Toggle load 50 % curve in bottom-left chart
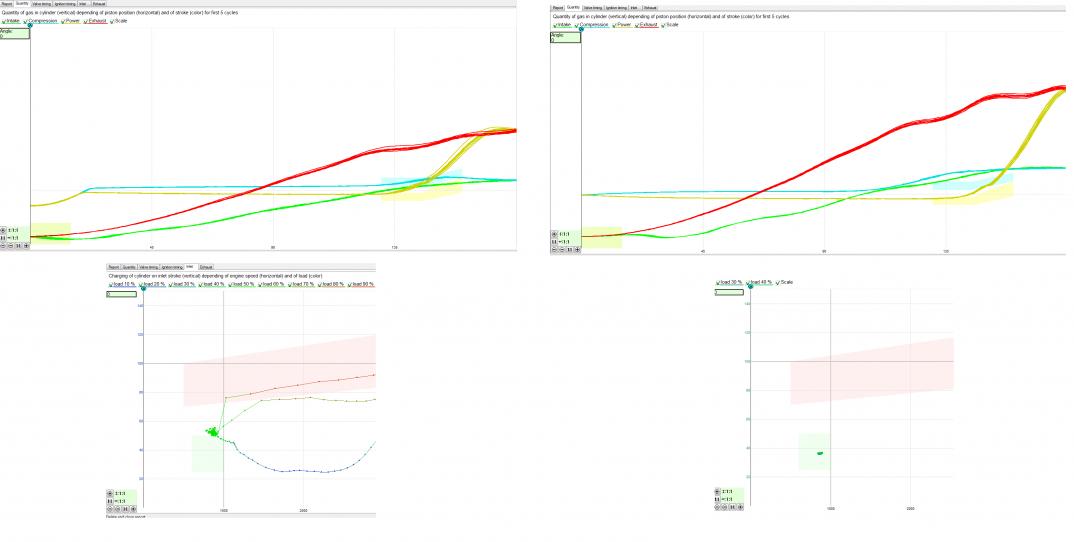The height and width of the screenshot is (542, 1074). point(241,284)
